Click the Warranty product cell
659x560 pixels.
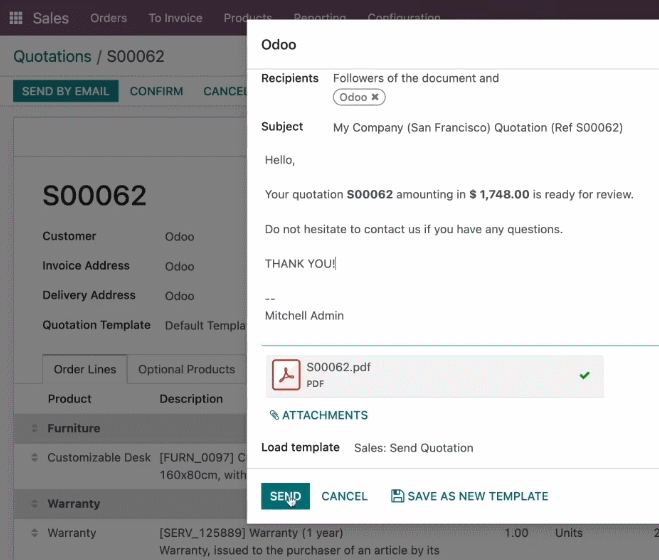tap(71, 533)
